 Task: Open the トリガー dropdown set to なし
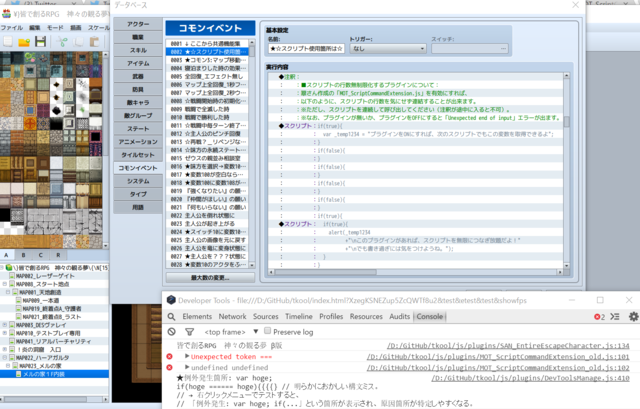(x=388, y=49)
